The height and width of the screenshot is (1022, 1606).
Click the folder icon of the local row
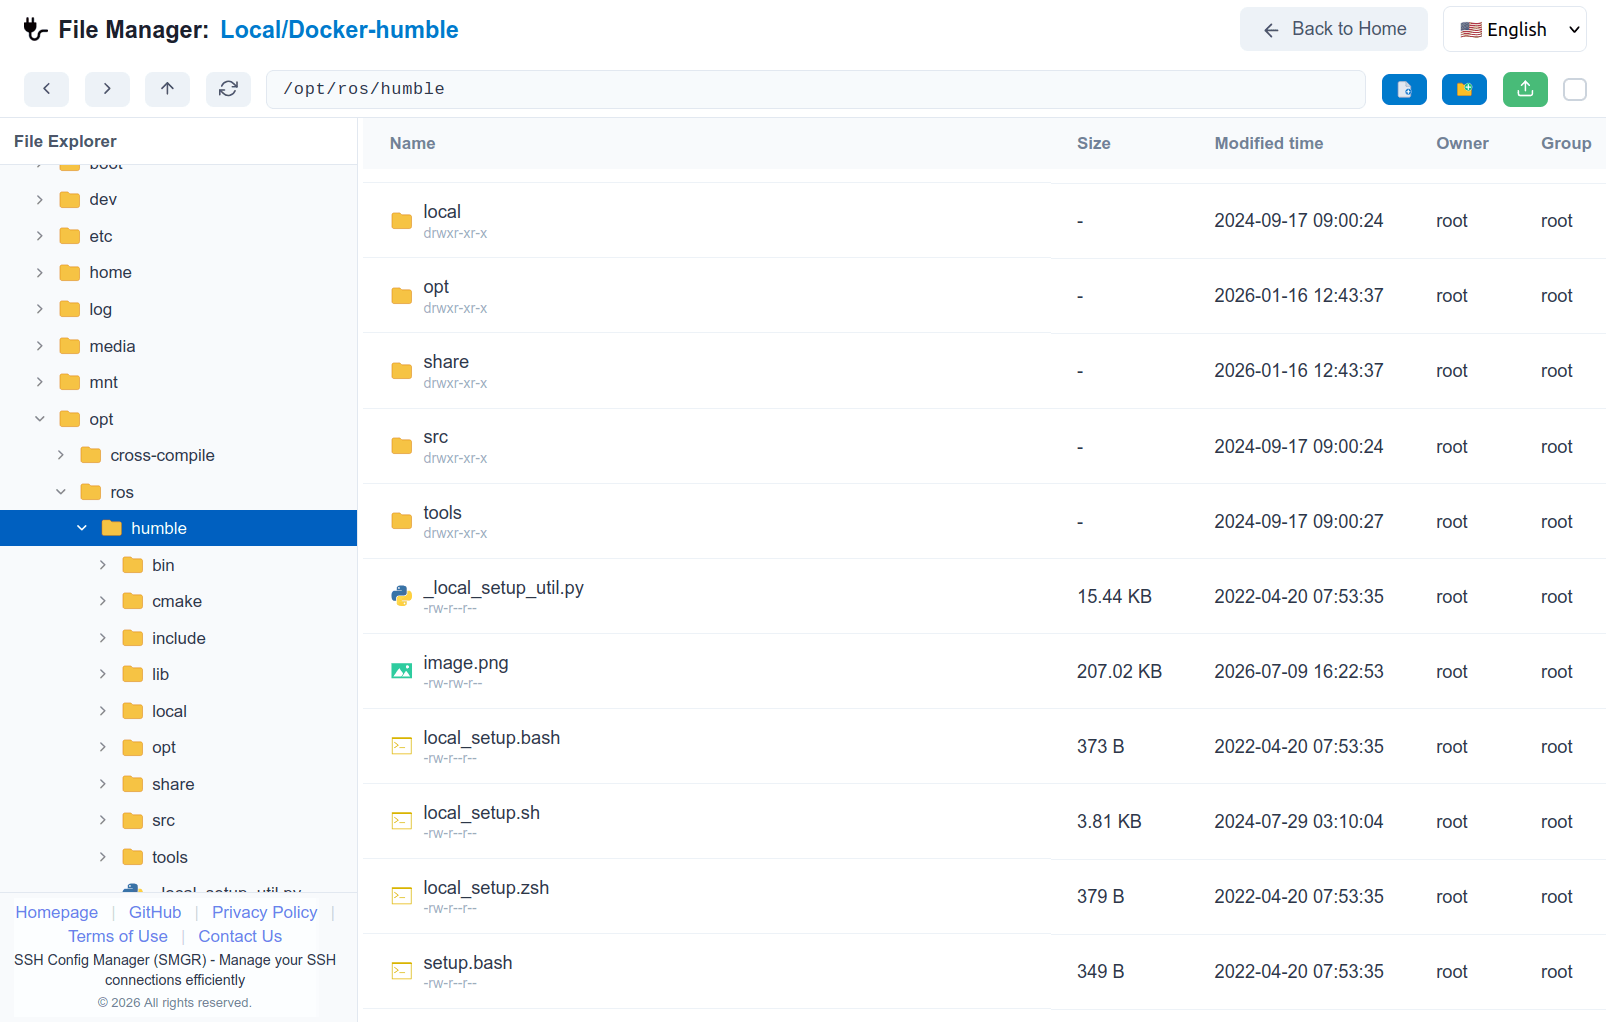402,221
